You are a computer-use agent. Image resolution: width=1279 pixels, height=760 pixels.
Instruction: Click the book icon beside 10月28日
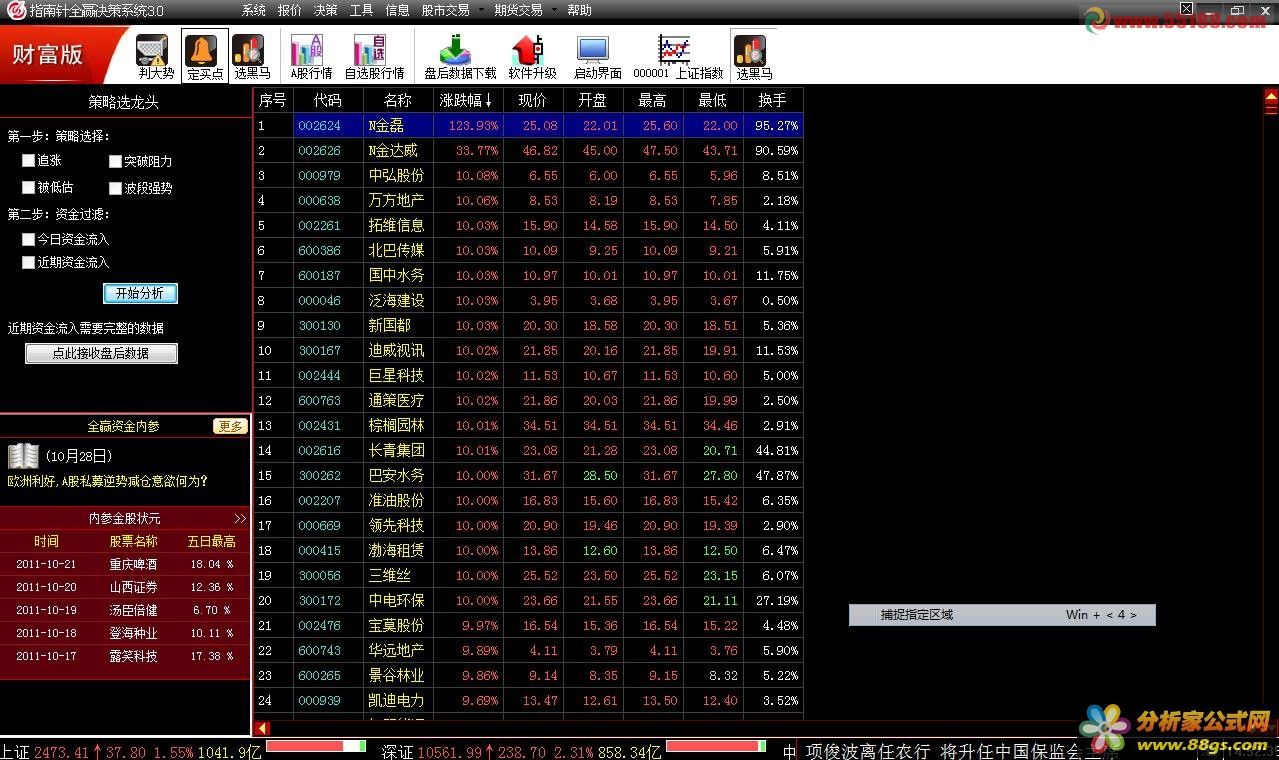23,456
